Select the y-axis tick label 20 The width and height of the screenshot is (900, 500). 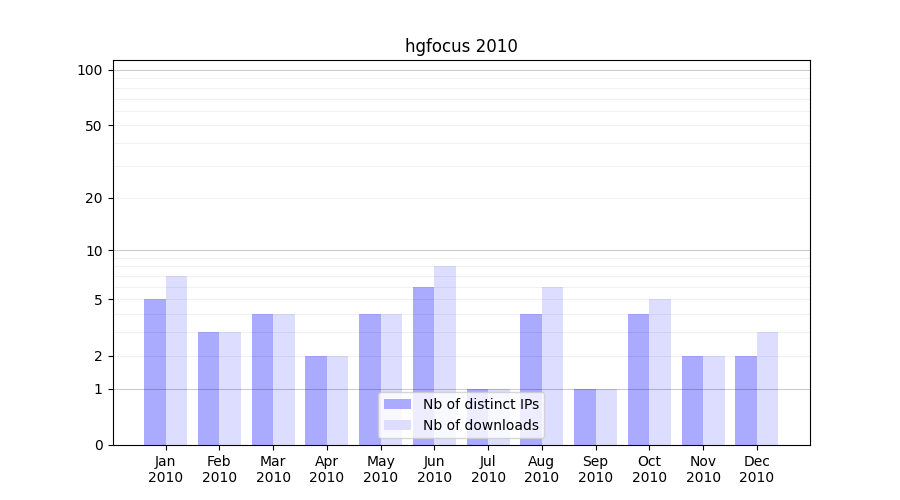(93, 198)
